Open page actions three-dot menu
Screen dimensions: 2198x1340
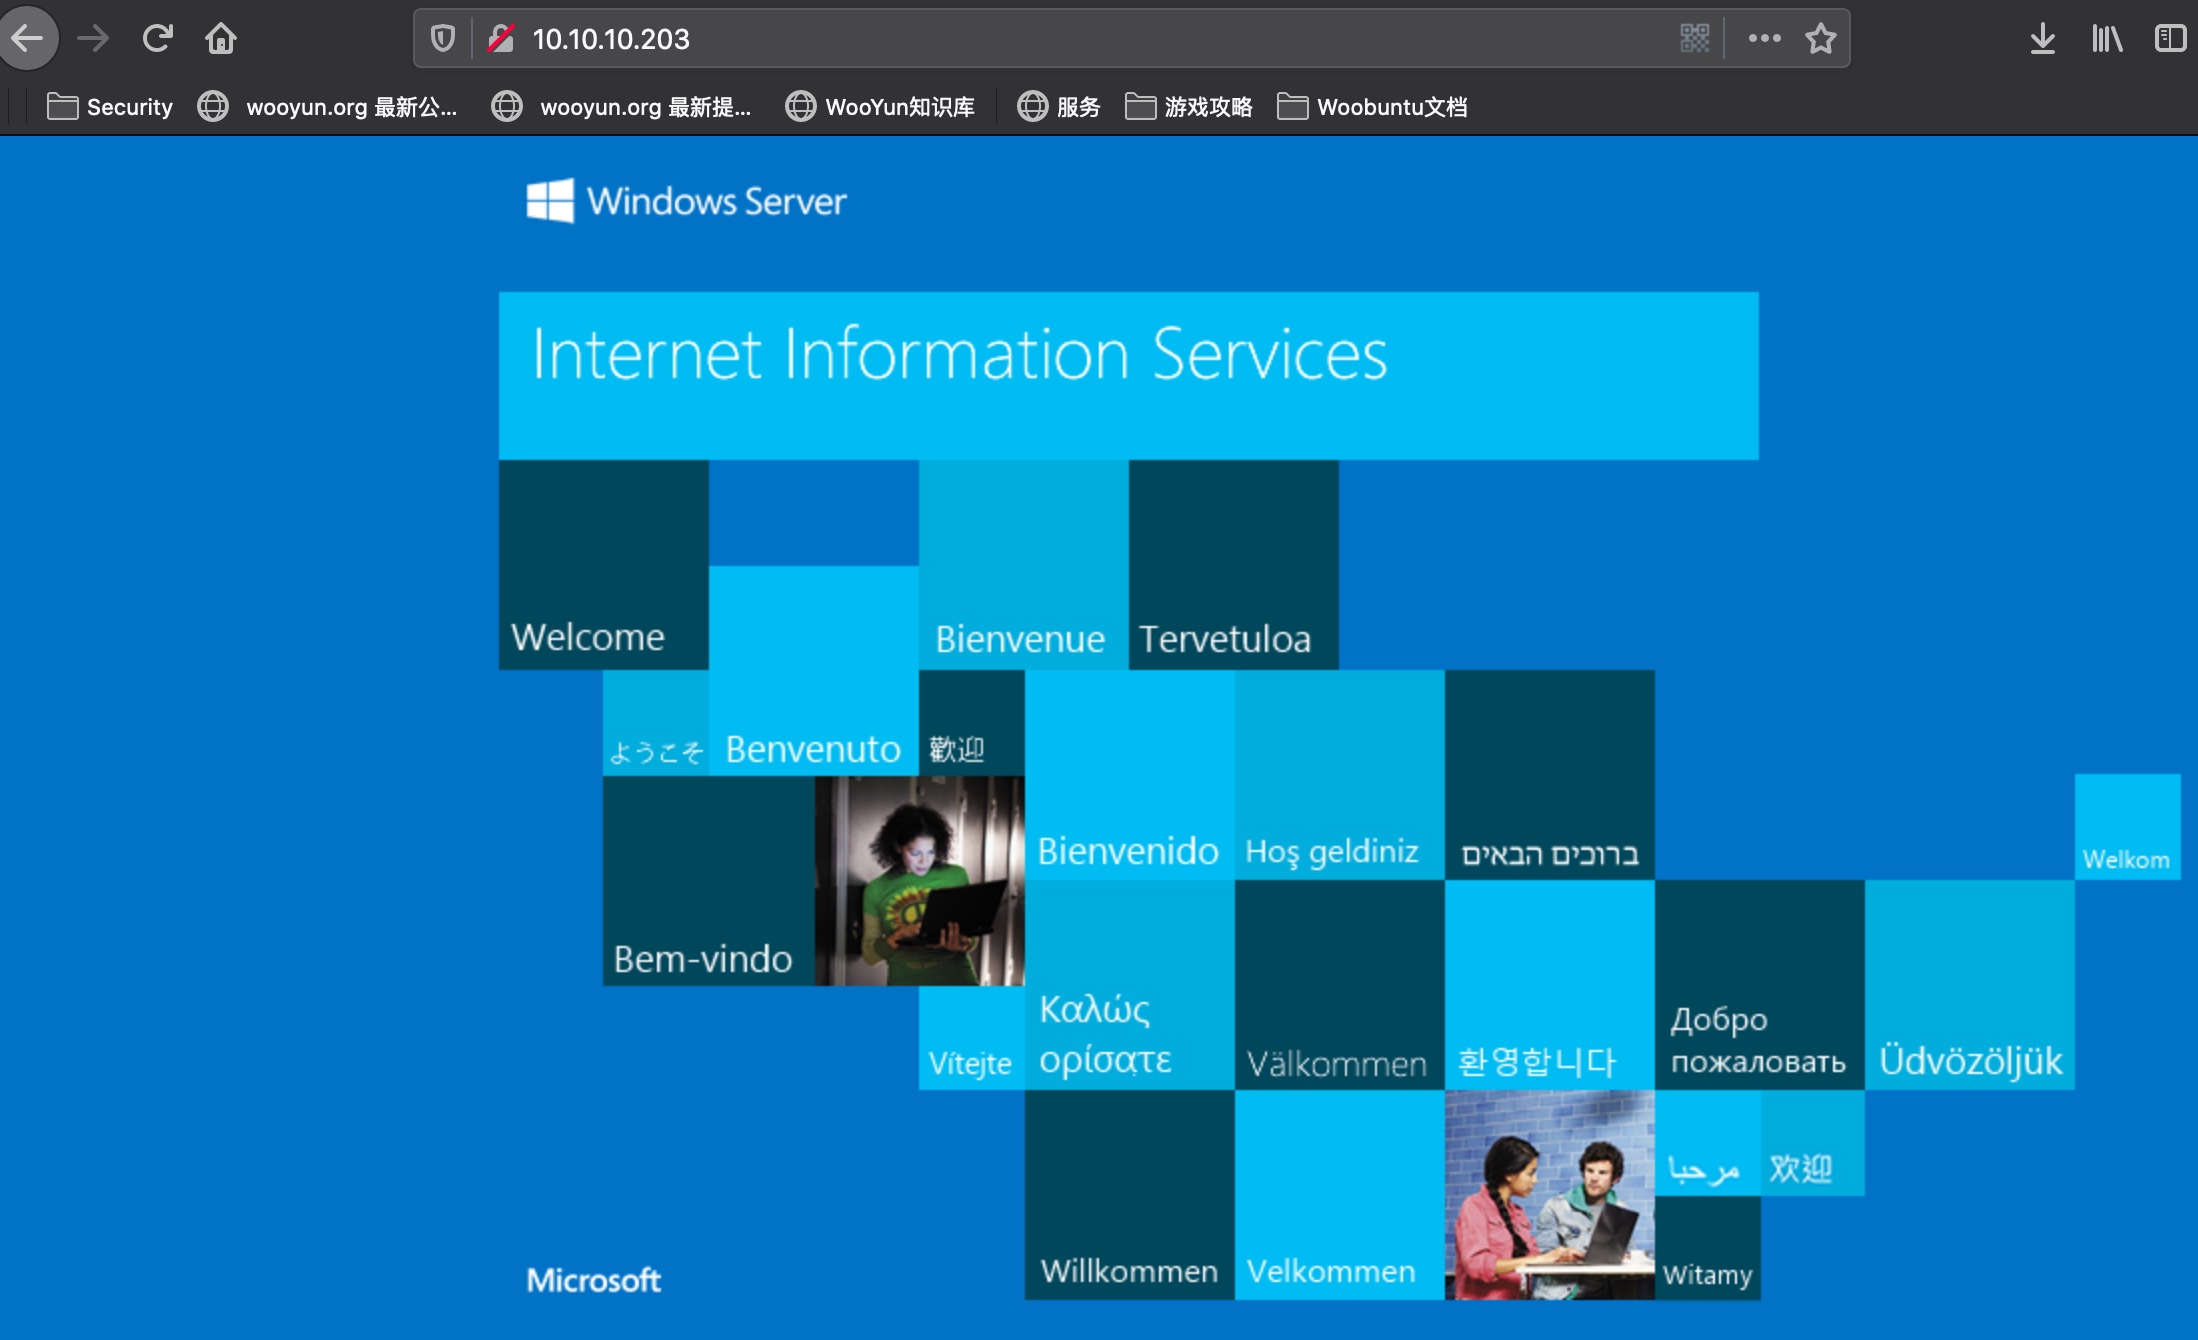pos(1764,39)
